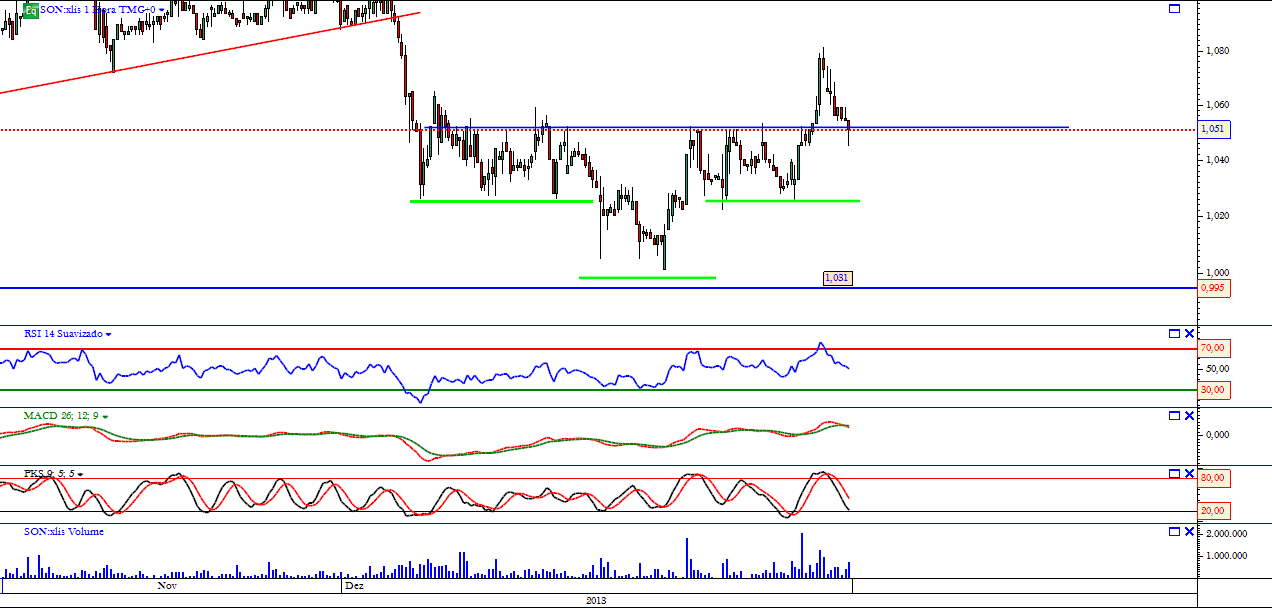Screen dimensions: 1272x608
Task: Expand the RSI 14 Suavizado dropdown
Action: pos(109,334)
